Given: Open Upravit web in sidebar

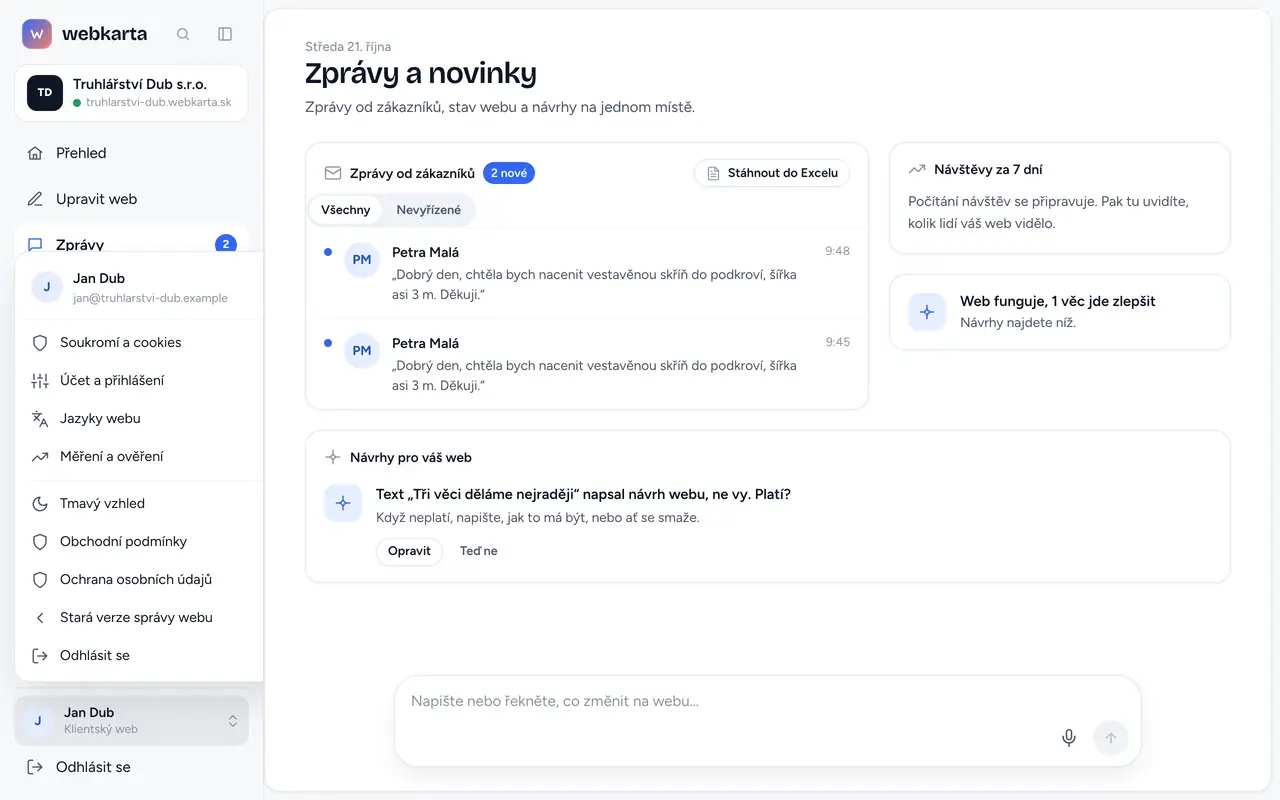Looking at the screenshot, I should coord(131,199).
